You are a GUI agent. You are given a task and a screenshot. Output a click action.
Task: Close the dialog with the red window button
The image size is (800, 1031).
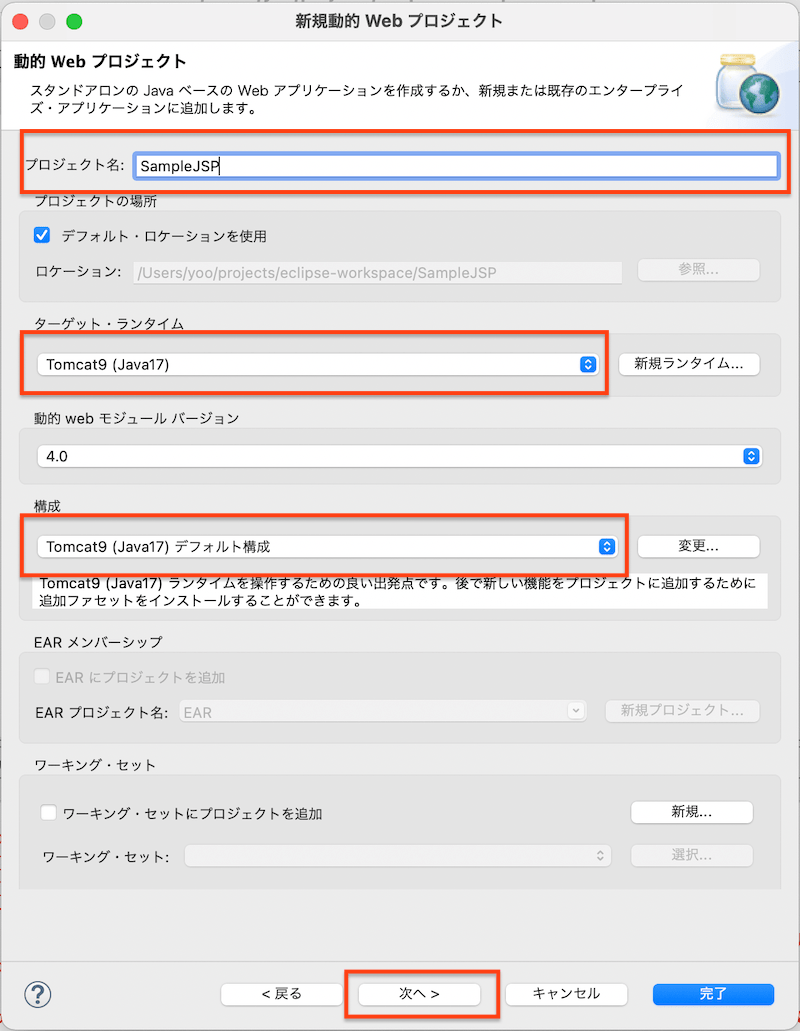click(x=20, y=22)
